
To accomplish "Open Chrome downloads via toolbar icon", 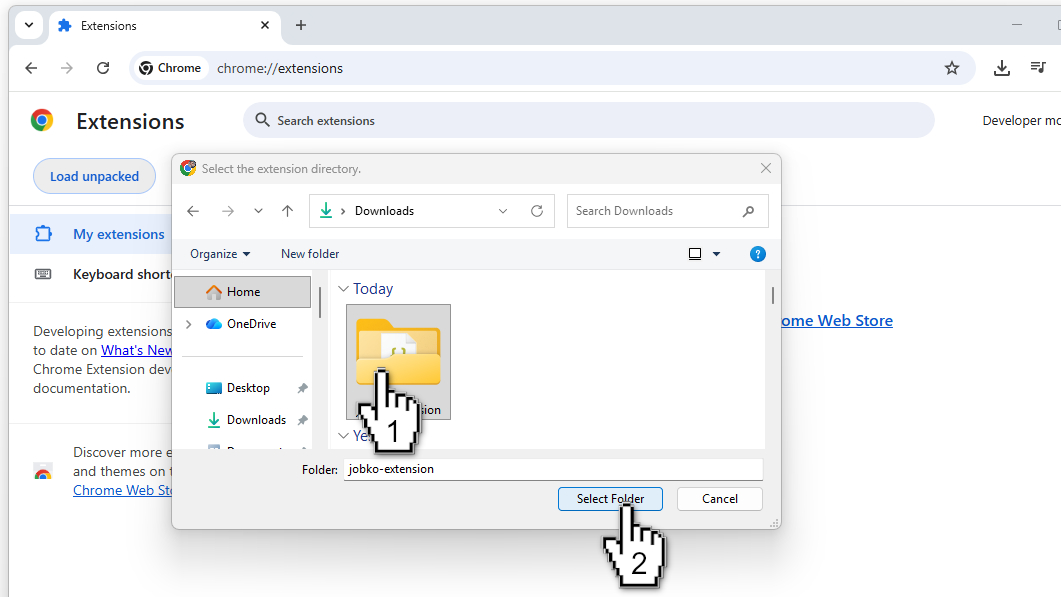I will [x=1002, y=67].
